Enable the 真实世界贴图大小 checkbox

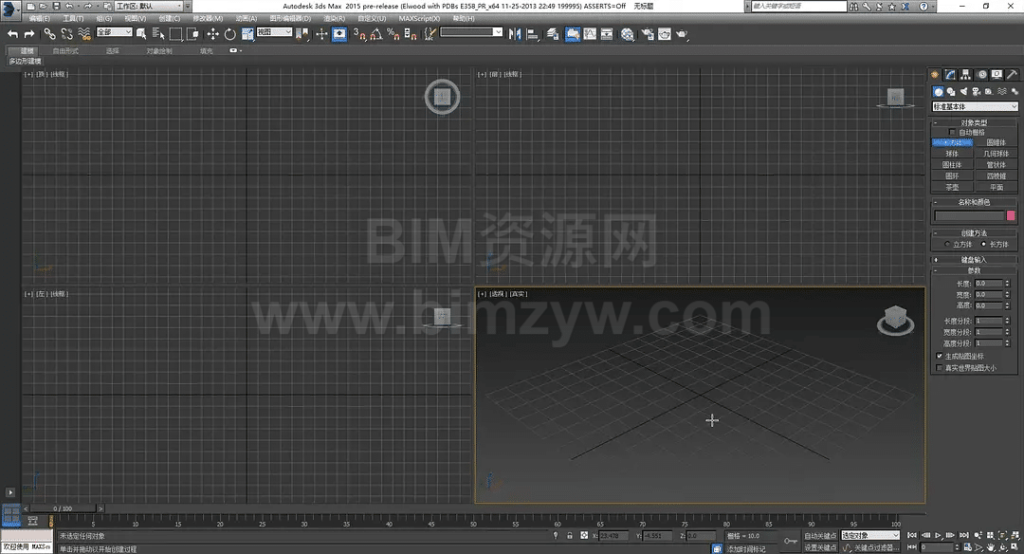coord(940,368)
